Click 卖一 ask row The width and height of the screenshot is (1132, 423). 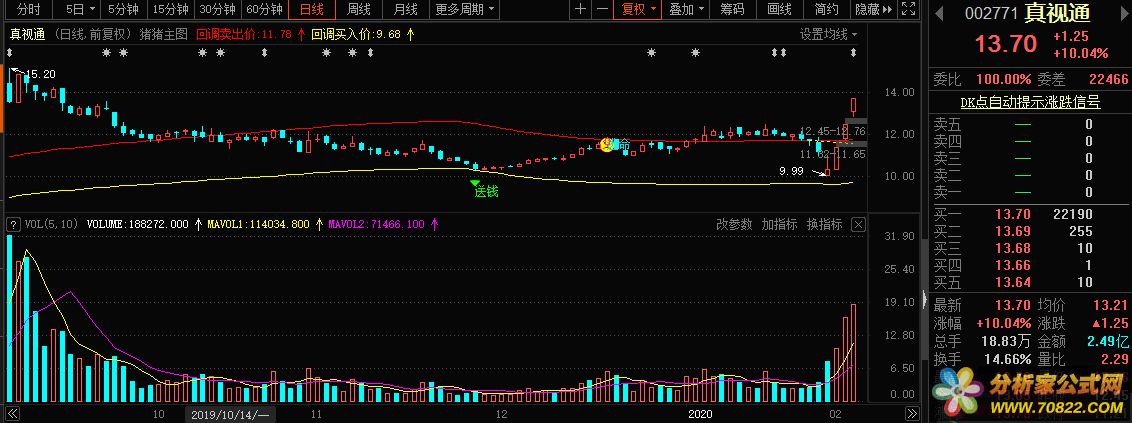tap(1030, 192)
